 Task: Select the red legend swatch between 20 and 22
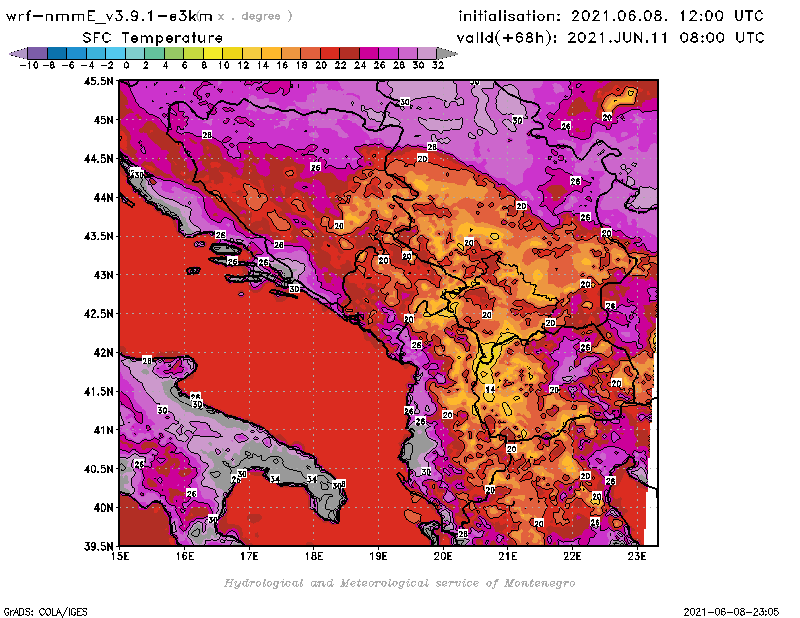pos(330,53)
